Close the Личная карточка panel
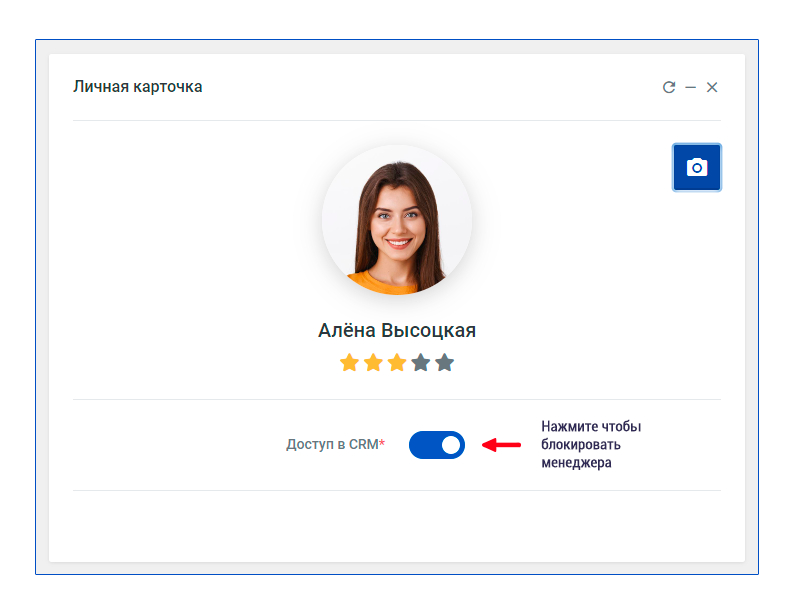 [712, 87]
